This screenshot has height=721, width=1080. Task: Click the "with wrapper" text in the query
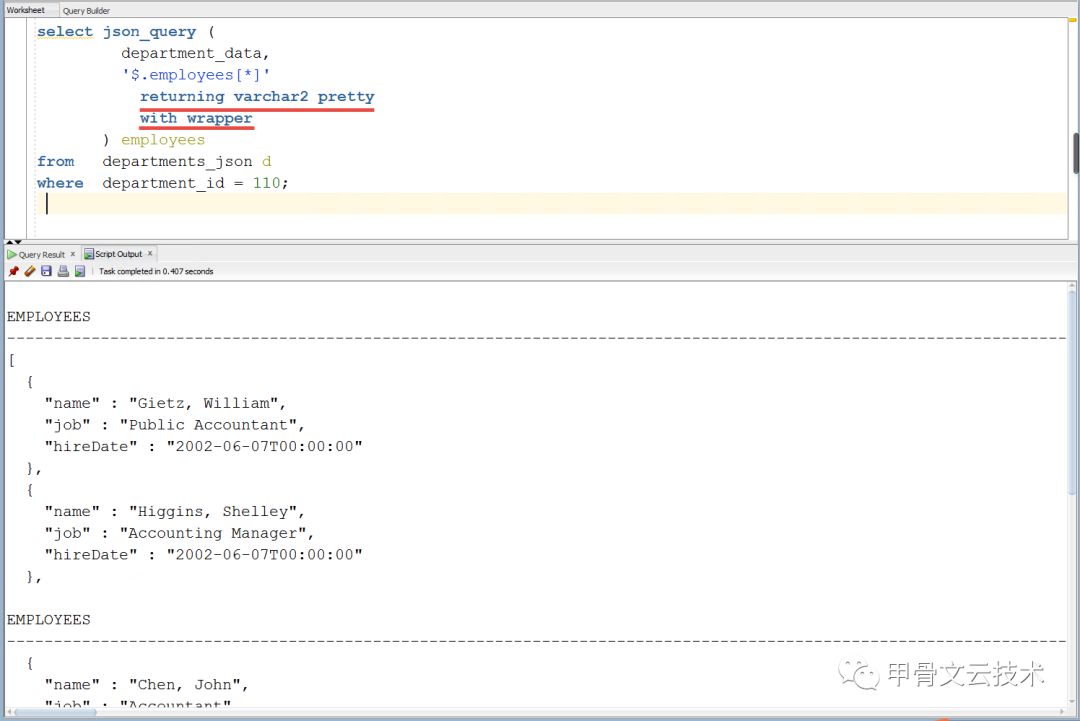coord(196,118)
